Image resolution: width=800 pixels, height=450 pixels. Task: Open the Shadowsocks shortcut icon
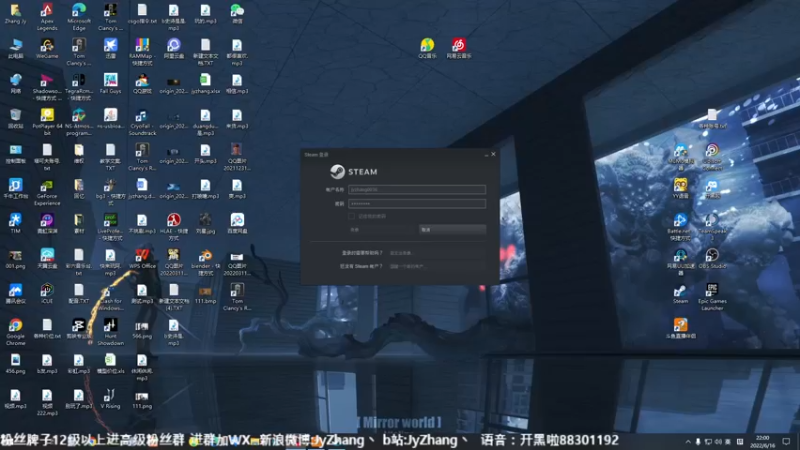[47, 87]
